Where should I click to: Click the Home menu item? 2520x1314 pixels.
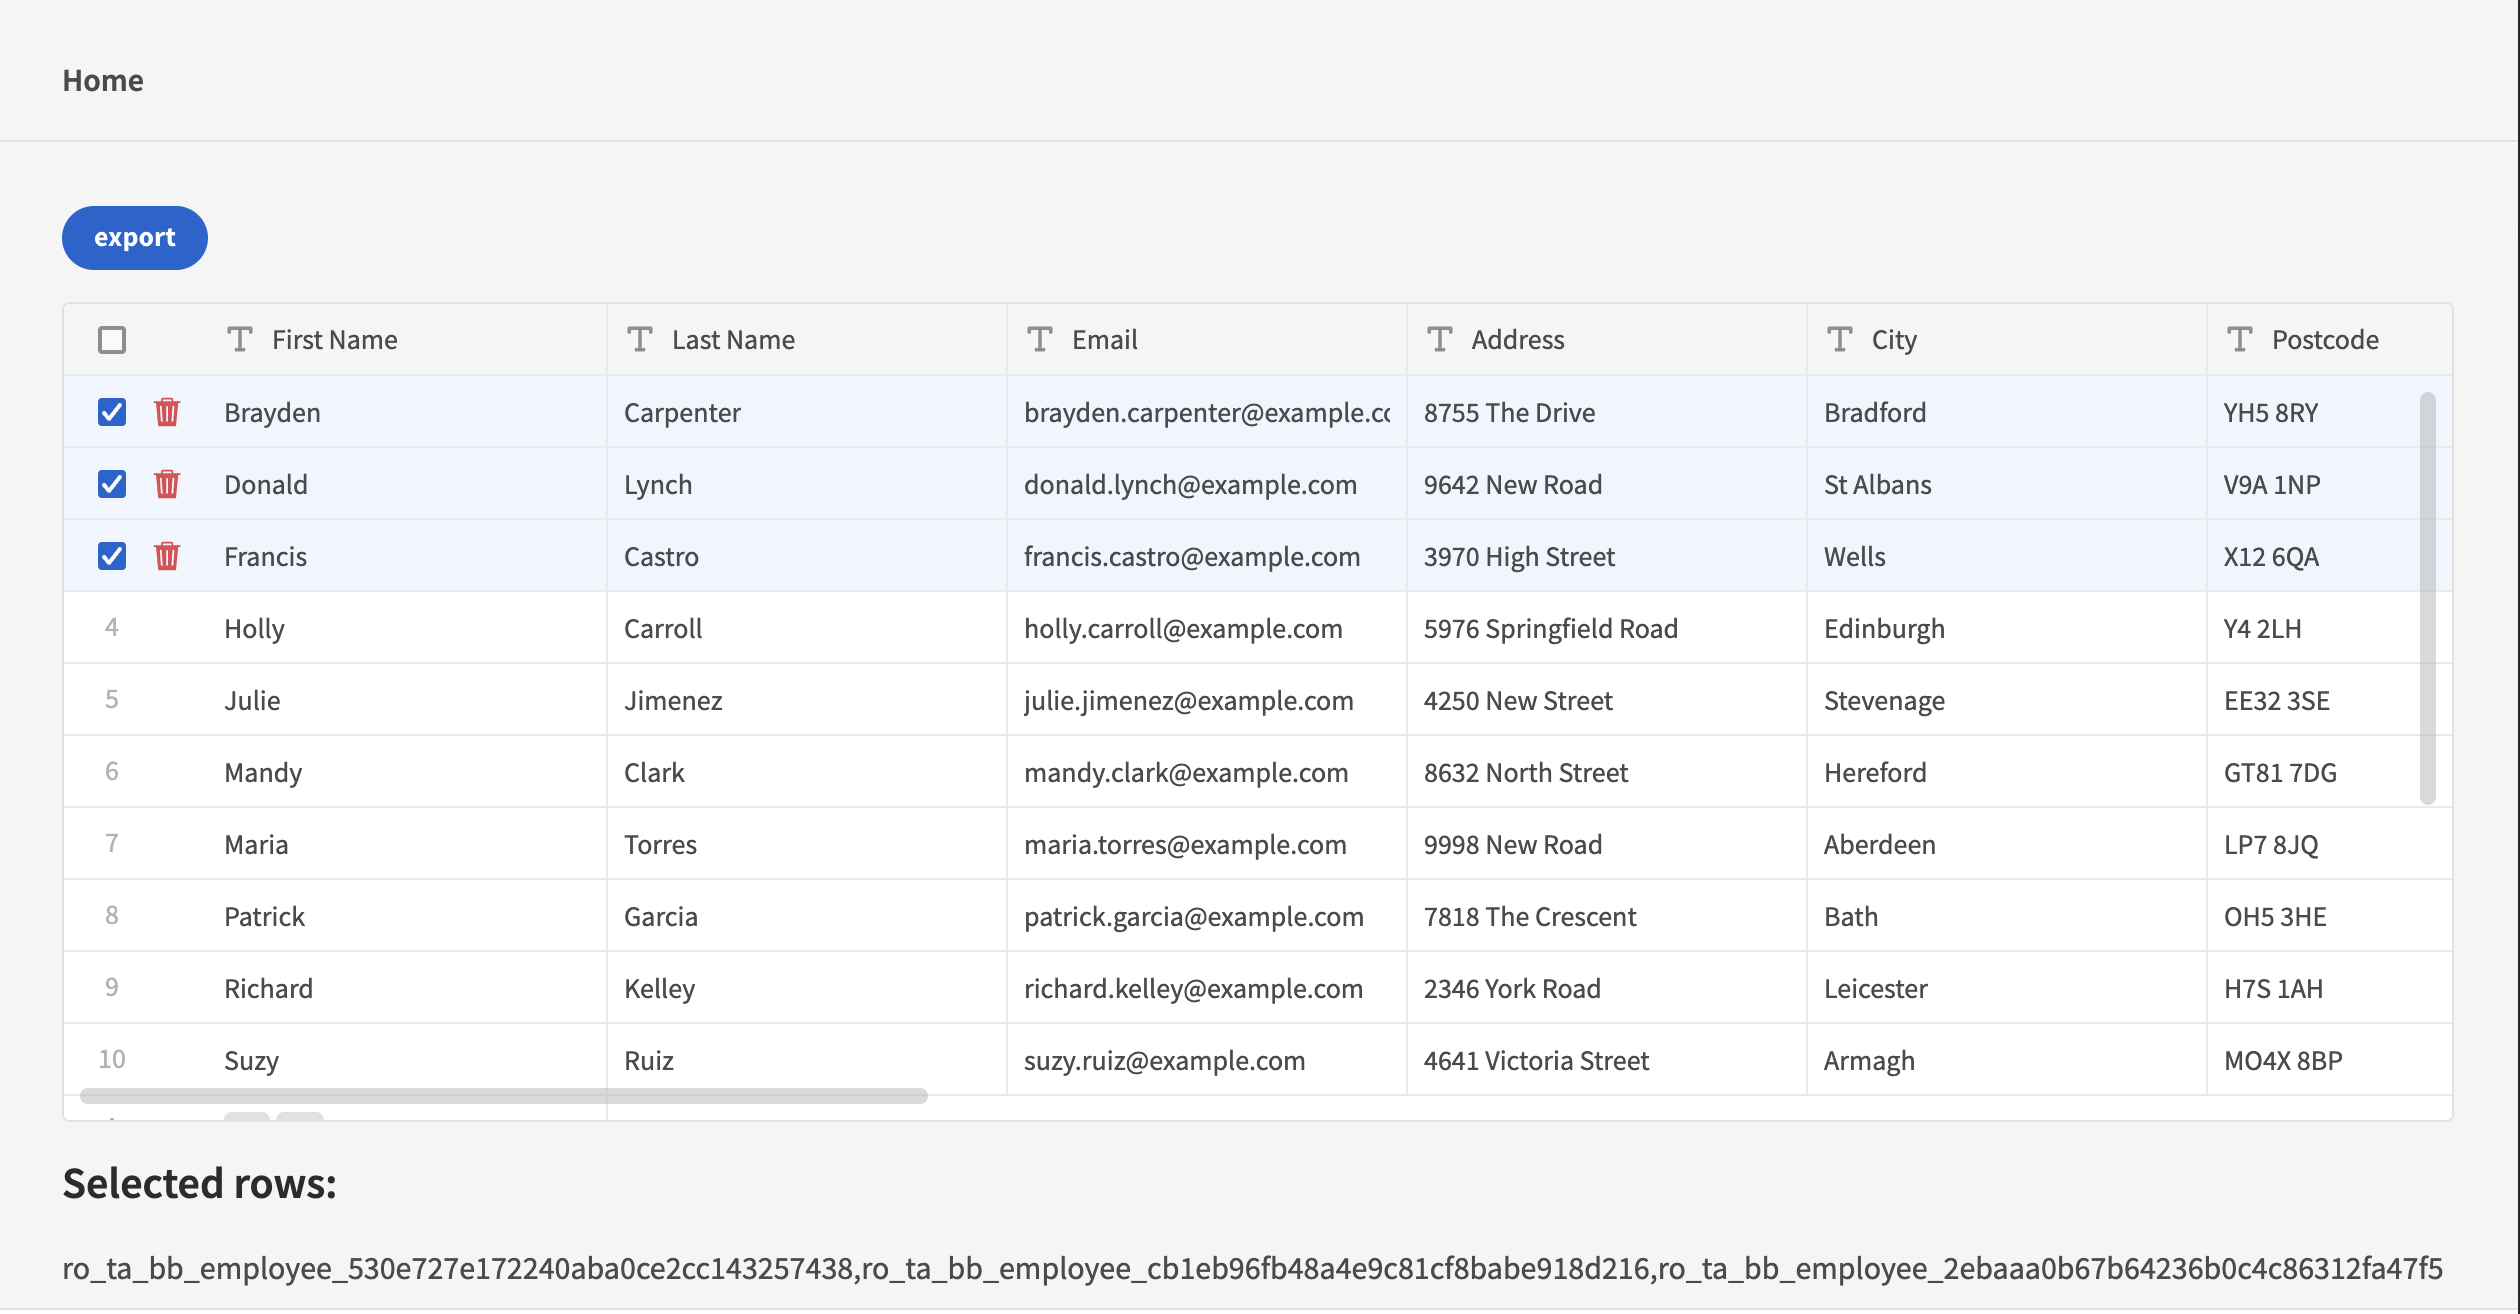point(102,78)
